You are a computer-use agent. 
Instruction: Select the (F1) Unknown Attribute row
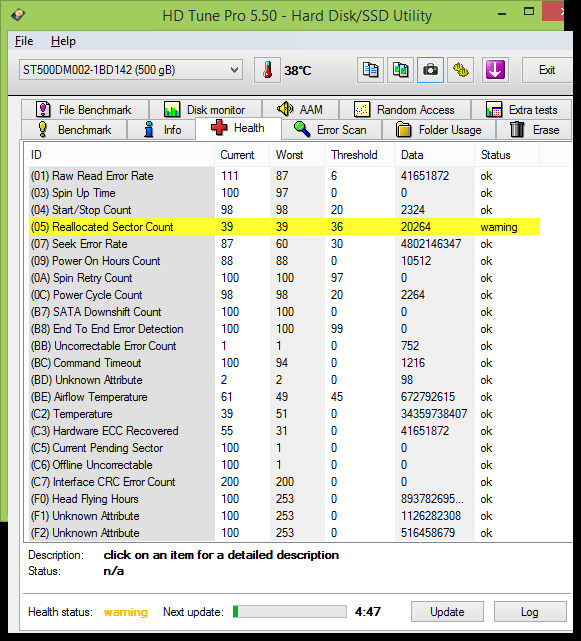(x=285, y=516)
